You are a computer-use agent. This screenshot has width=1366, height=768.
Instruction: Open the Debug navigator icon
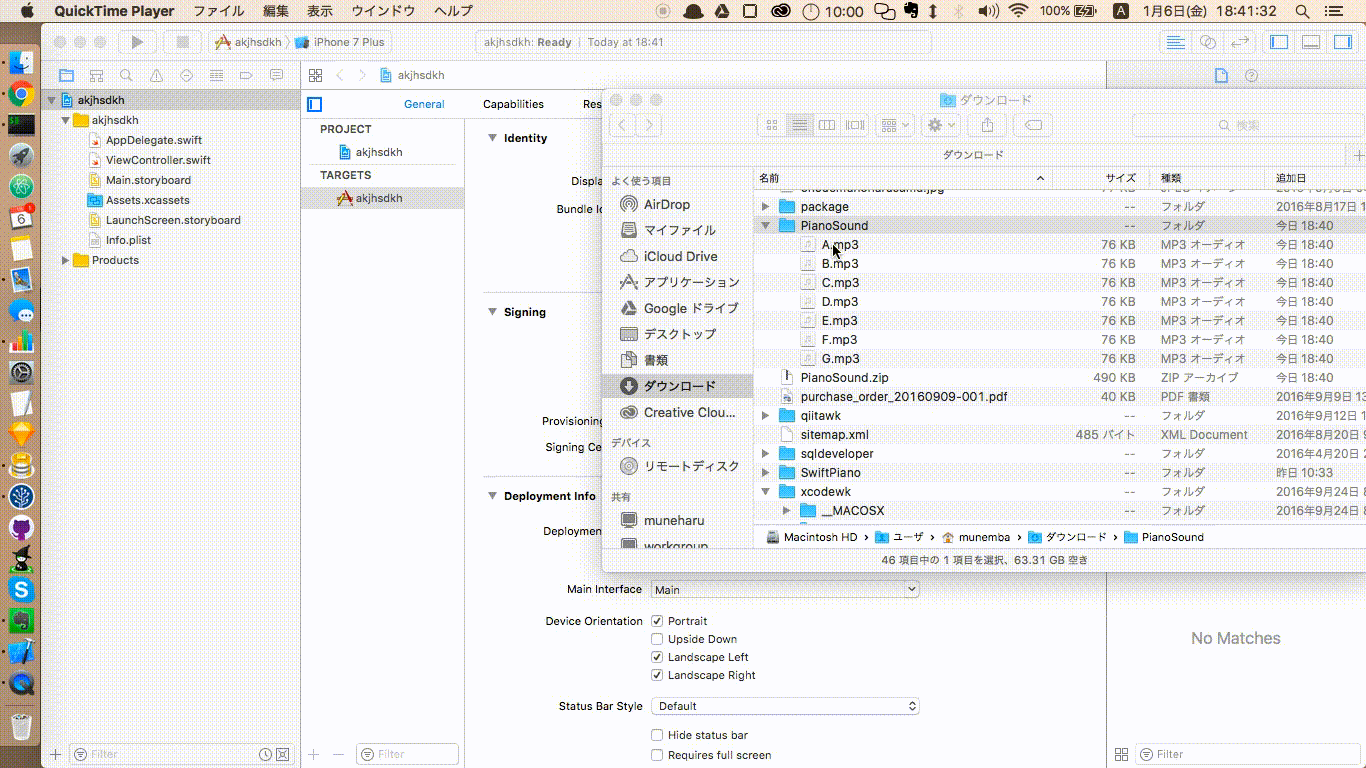(x=216, y=75)
